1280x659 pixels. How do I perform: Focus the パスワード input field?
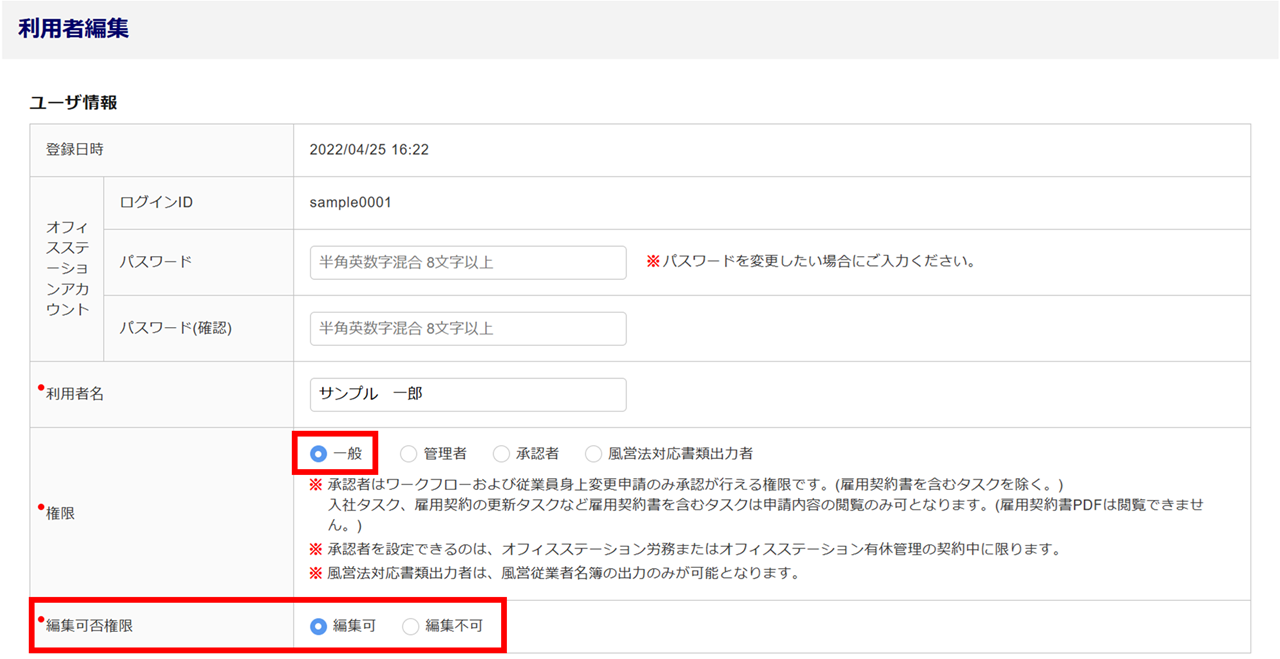(468, 263)
